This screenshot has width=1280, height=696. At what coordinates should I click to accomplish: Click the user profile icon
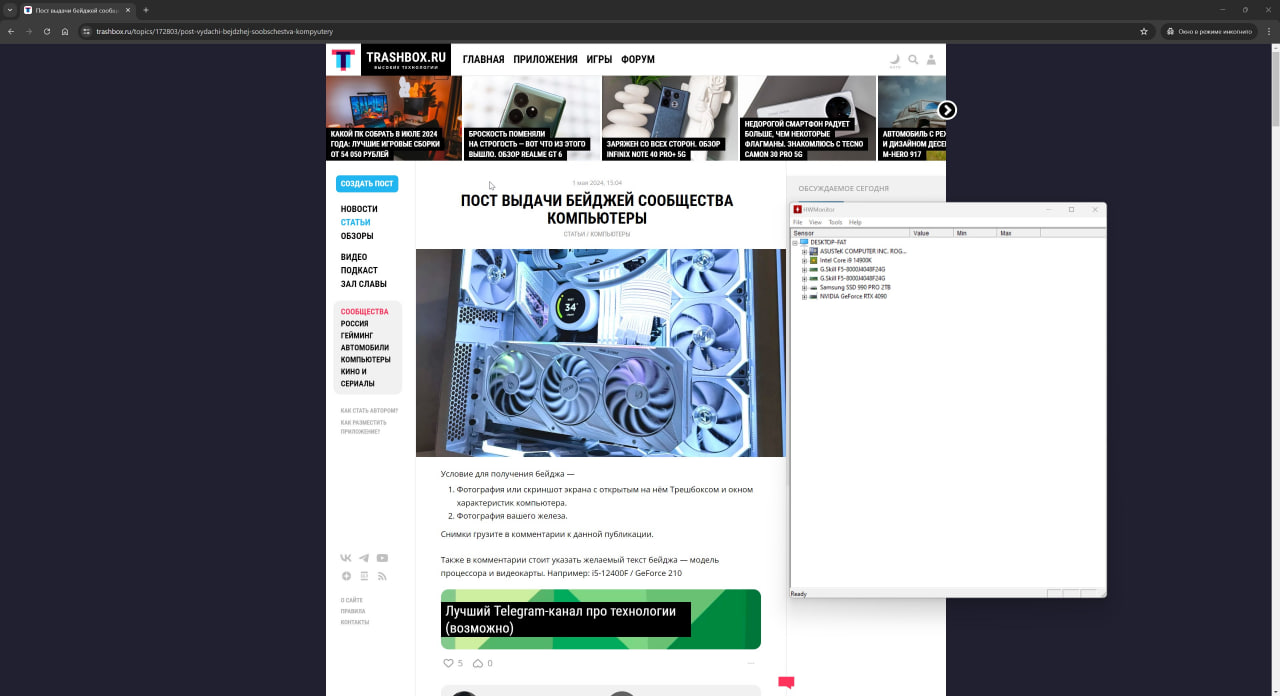click(x=931, y=60)
